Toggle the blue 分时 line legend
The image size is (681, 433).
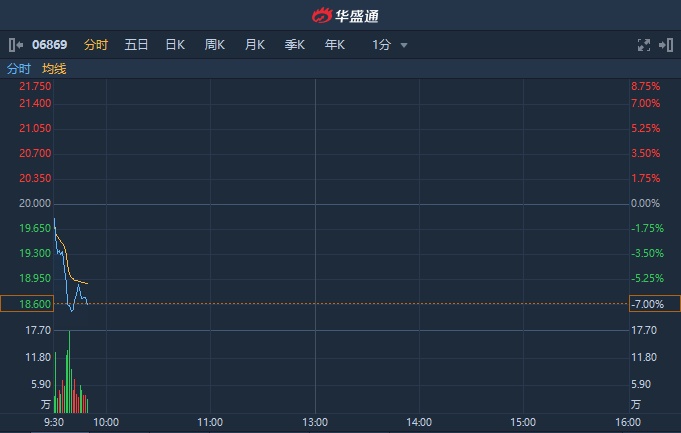19,69
